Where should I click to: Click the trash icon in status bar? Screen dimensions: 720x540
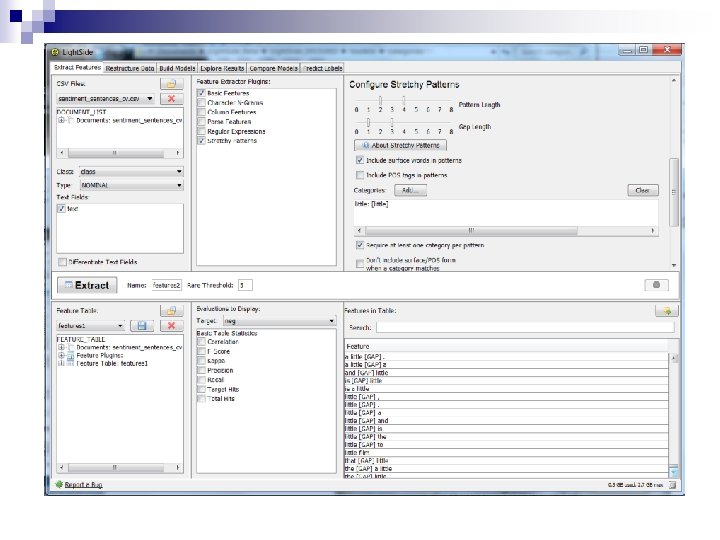(672, 485)
